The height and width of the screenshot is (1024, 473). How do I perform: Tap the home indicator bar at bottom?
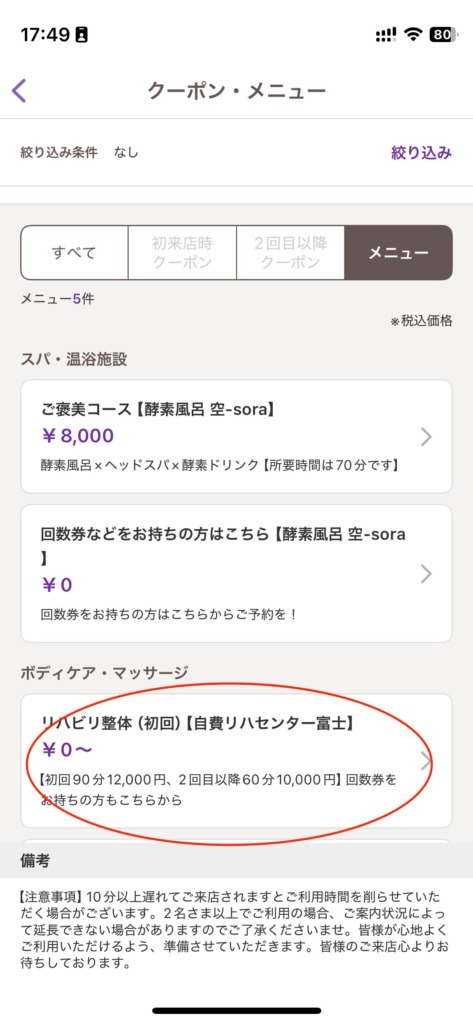236,1010
